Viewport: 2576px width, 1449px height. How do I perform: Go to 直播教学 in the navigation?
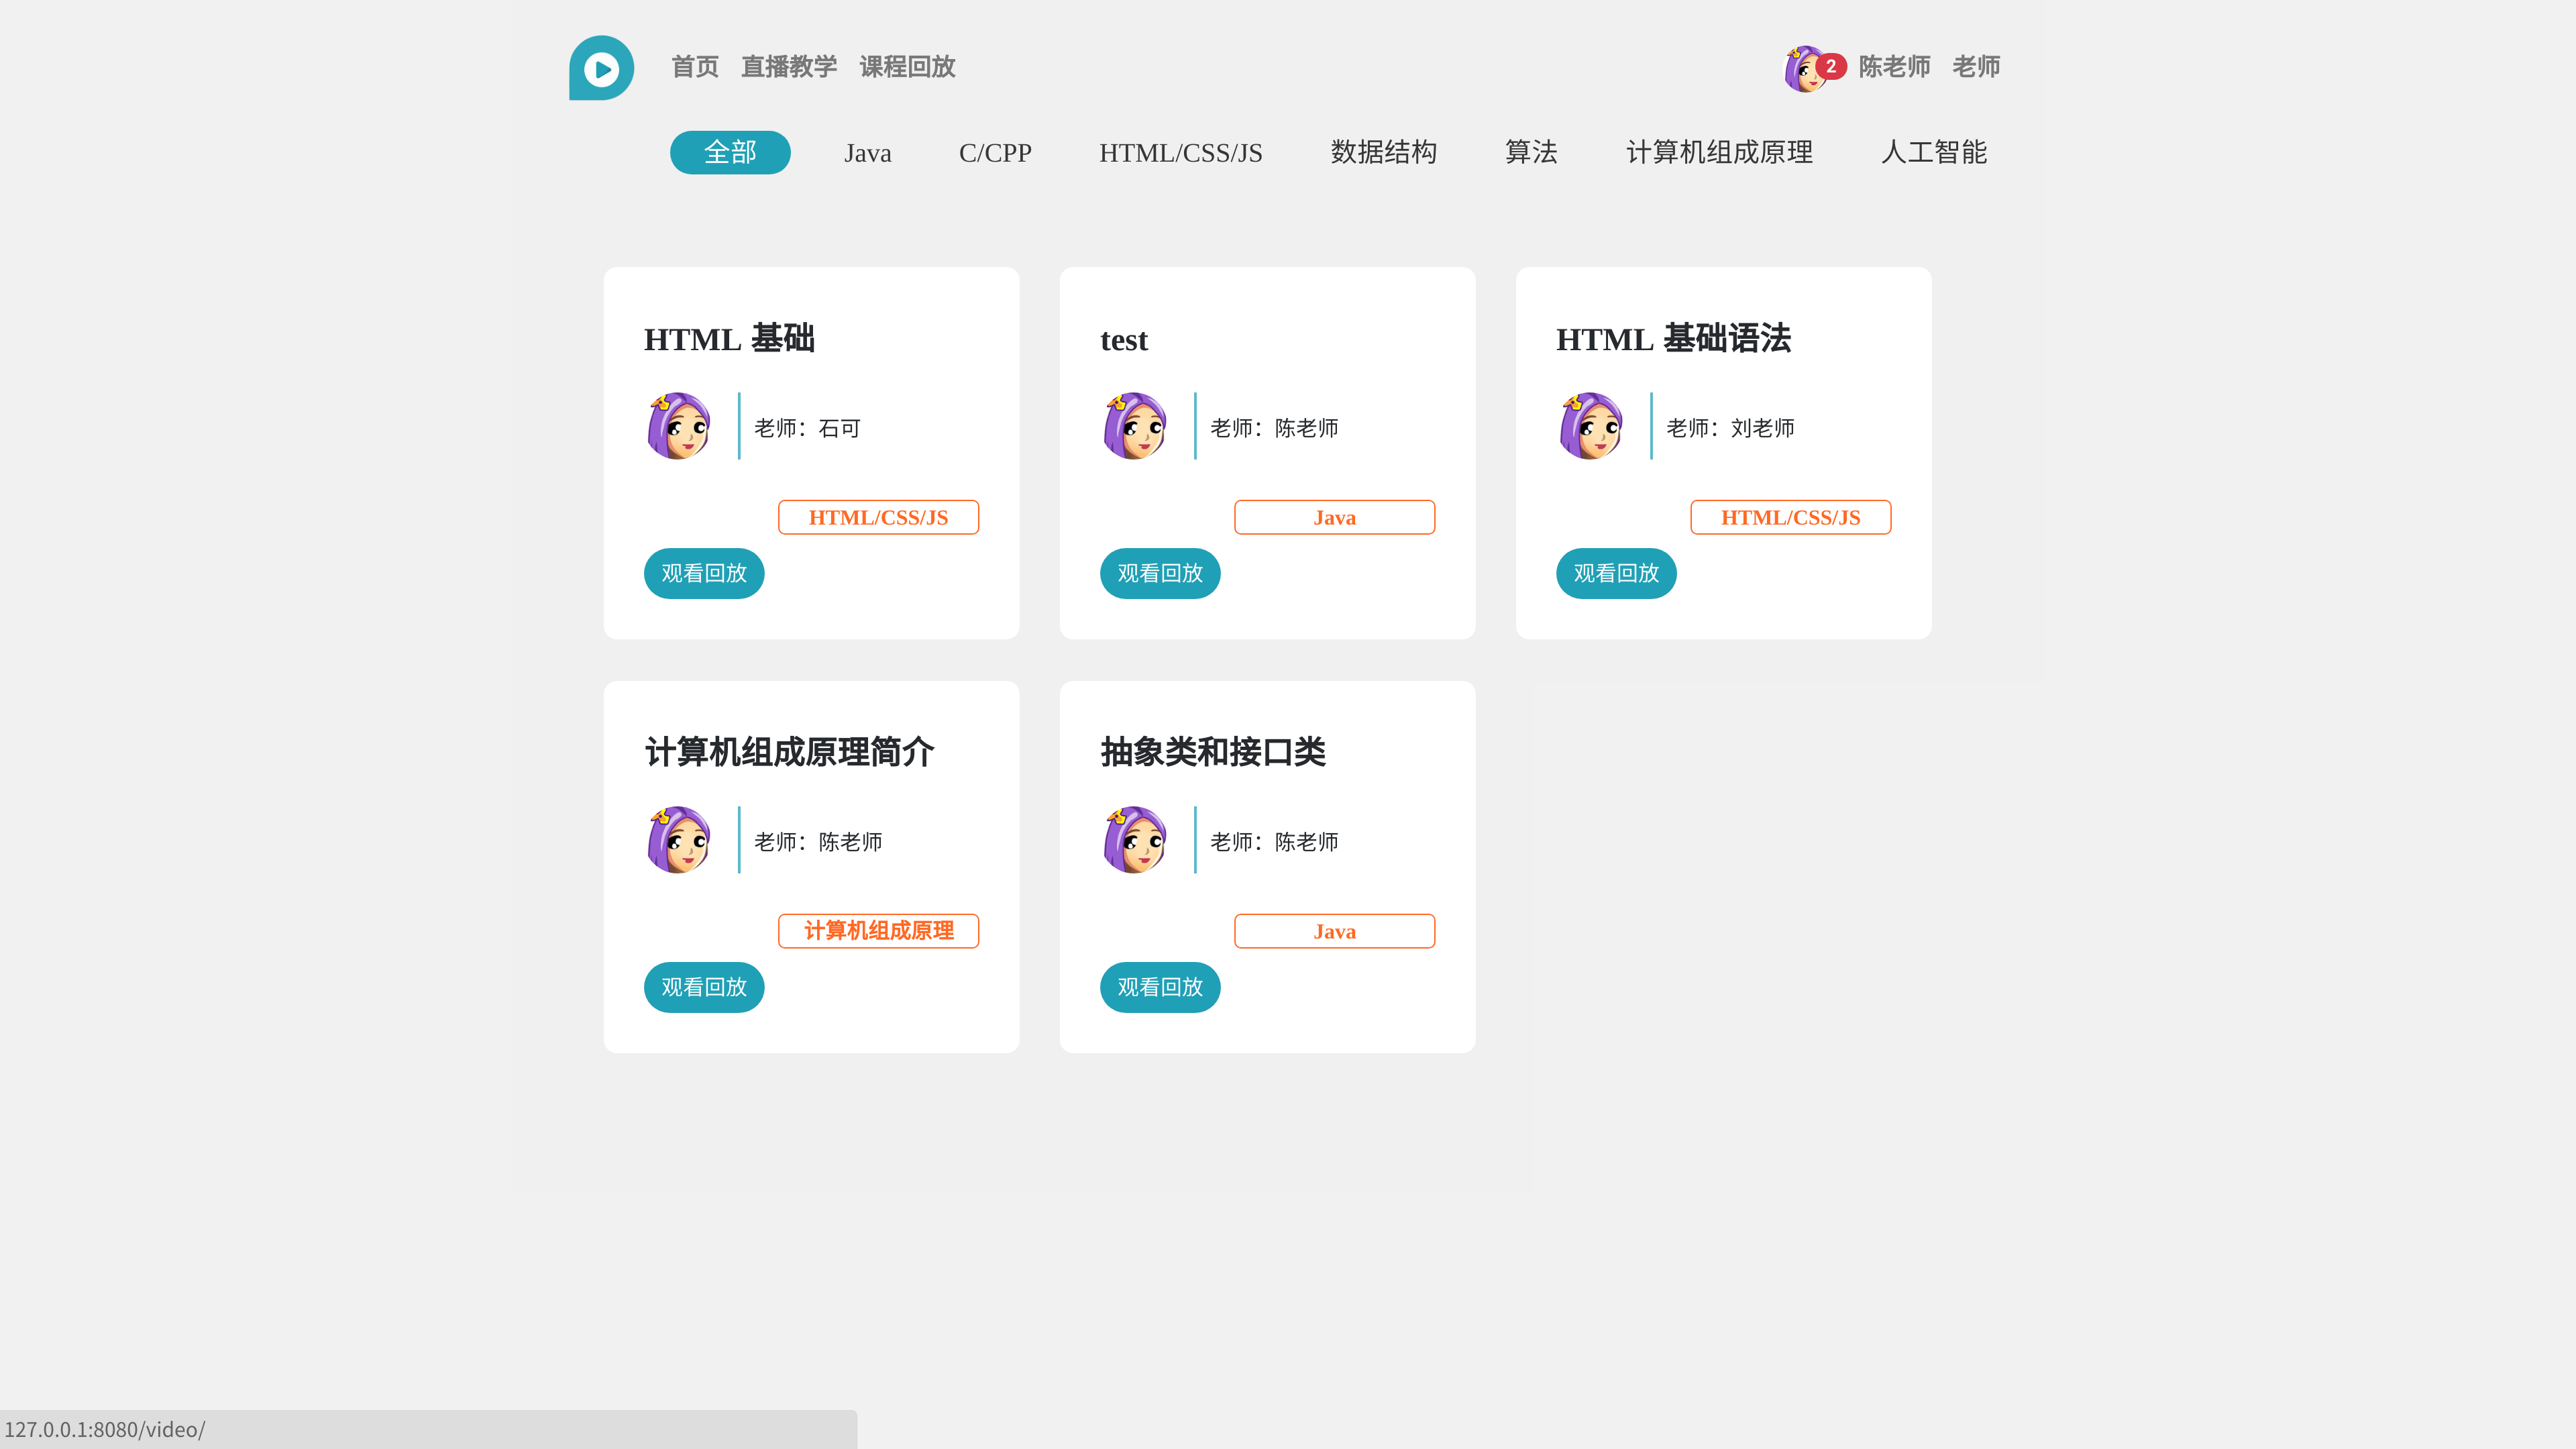pos(788,67)
